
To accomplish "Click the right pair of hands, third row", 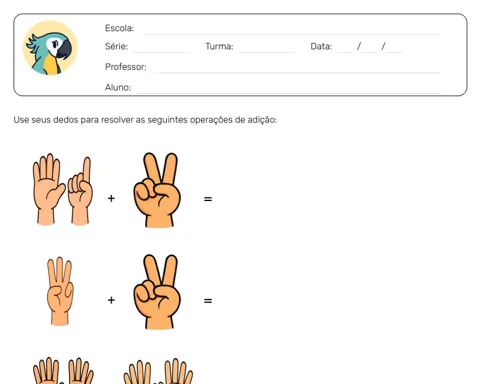I will pyautogui.click(x=158, y=371).
